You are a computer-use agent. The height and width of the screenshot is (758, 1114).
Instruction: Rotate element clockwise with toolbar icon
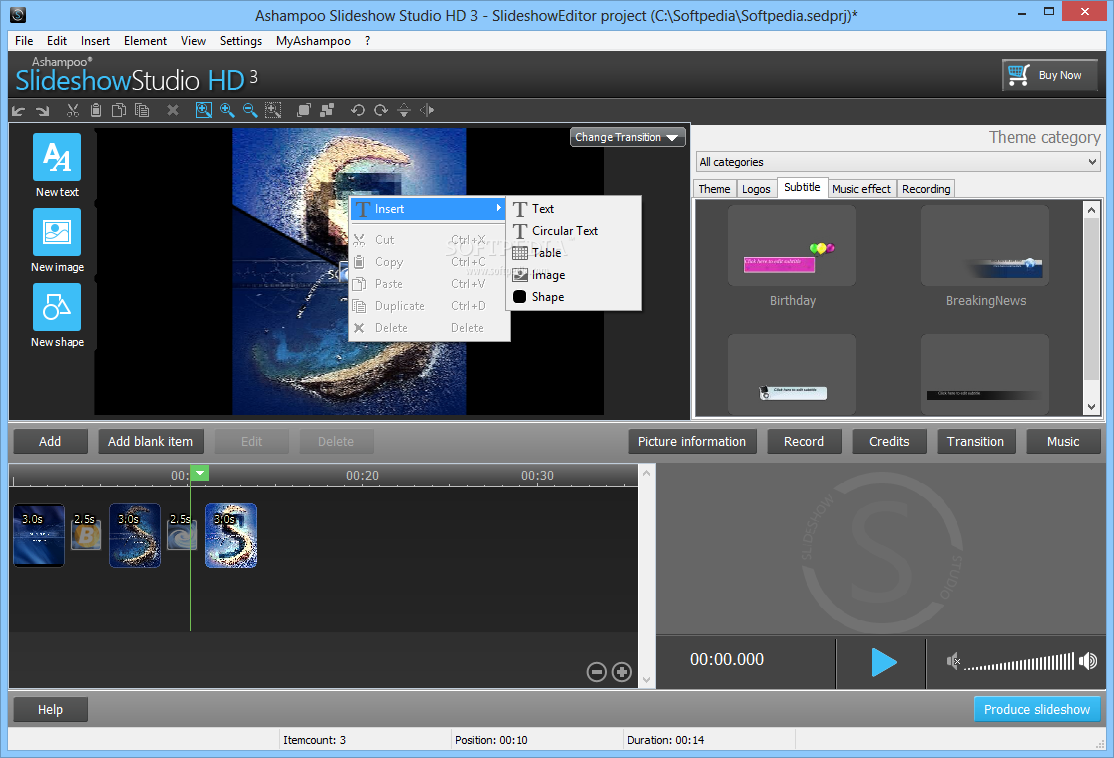pyautogui.click(x=381, y=110)
